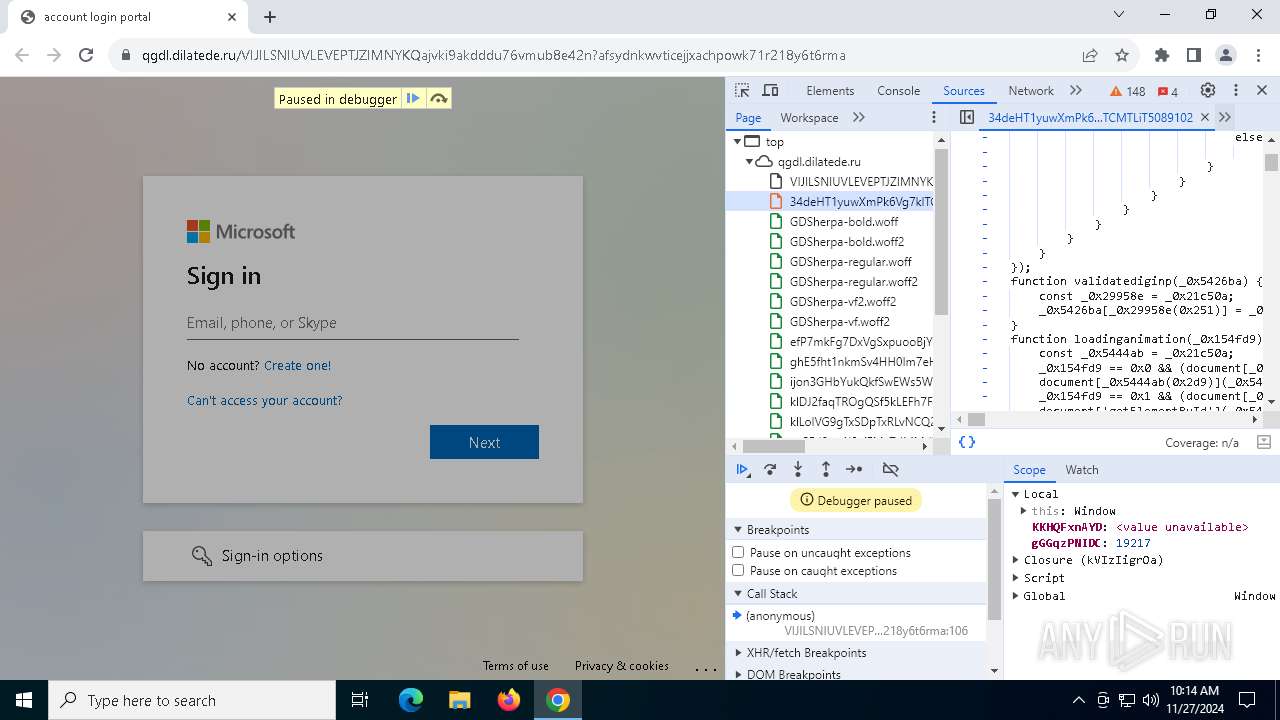Click Can't access your account link
Image resolution: width=1280 pixels, height=720 pixels.
[264, 400]
